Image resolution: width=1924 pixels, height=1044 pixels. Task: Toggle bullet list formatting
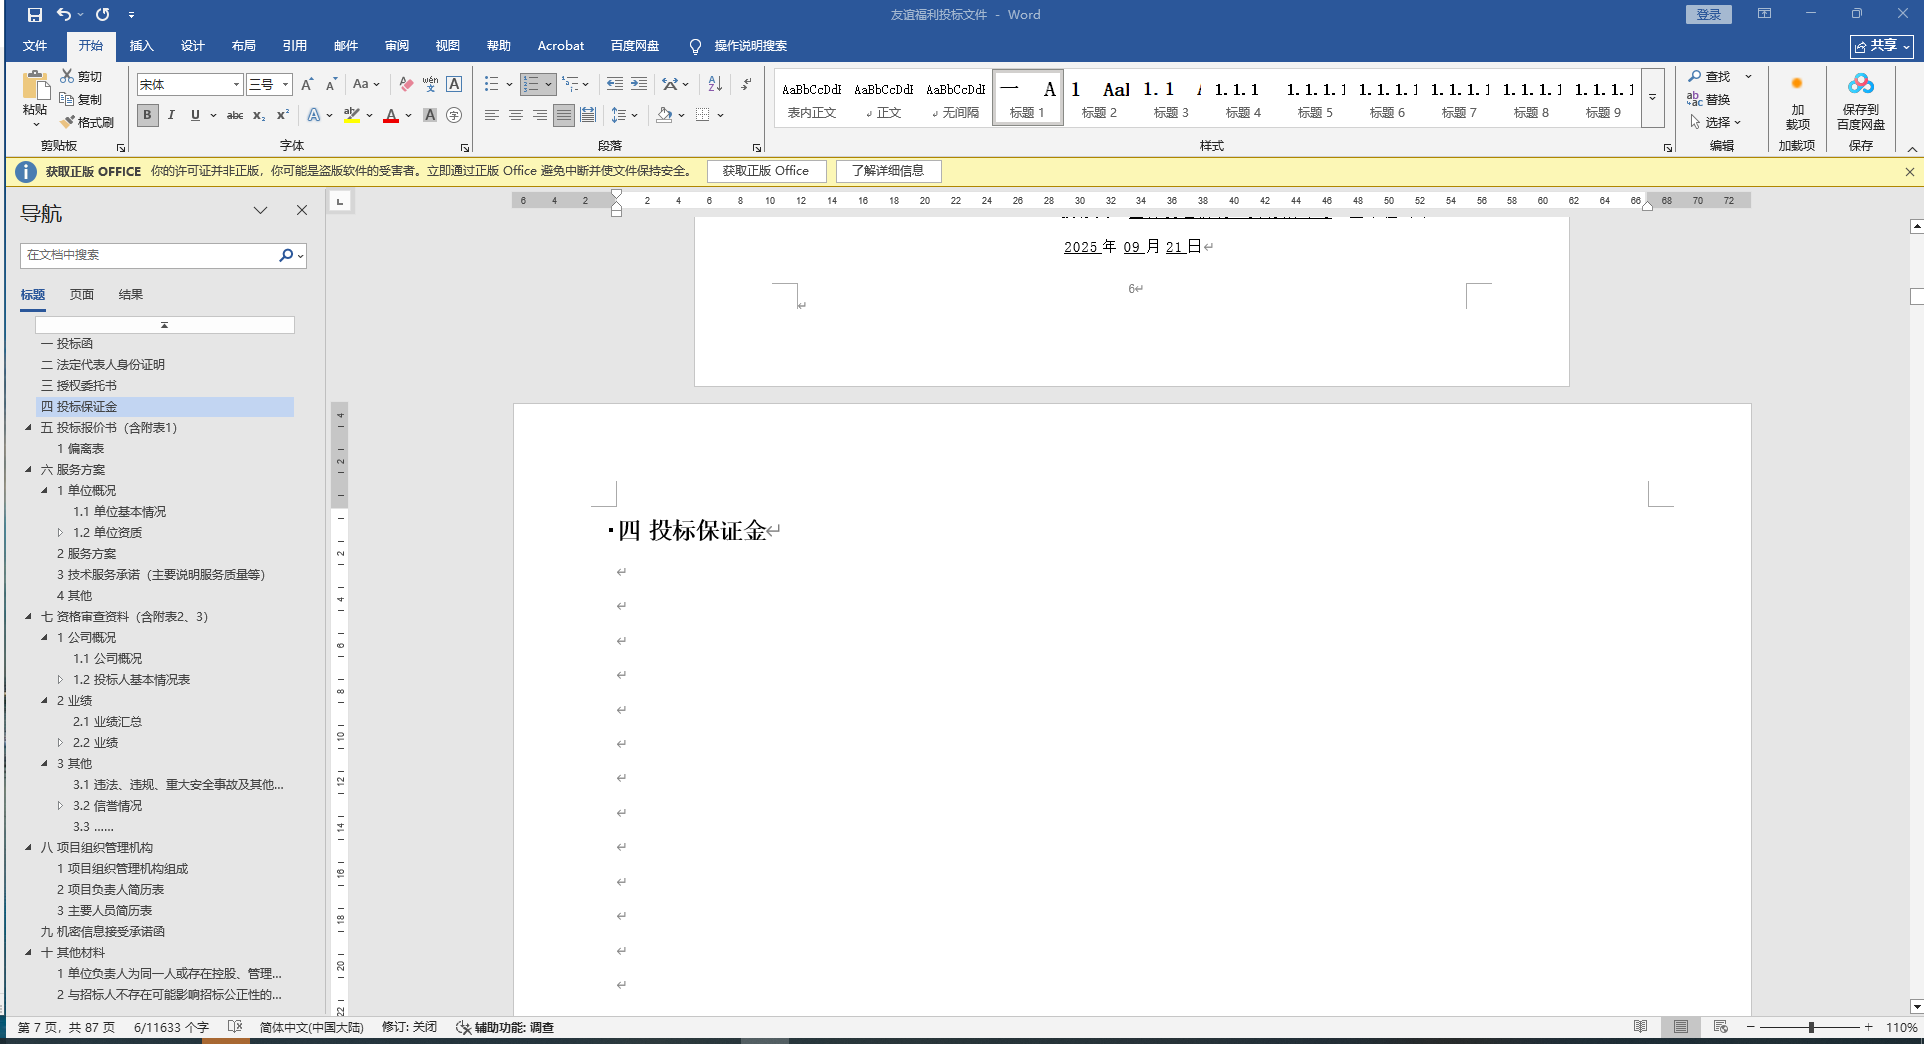point(491,84)
